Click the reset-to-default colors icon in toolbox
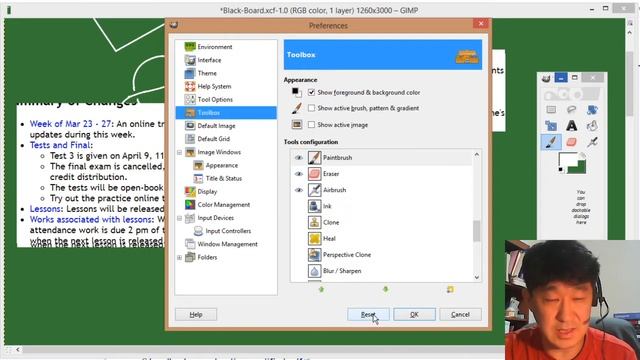640x360 pixels. tap(561, 169)
